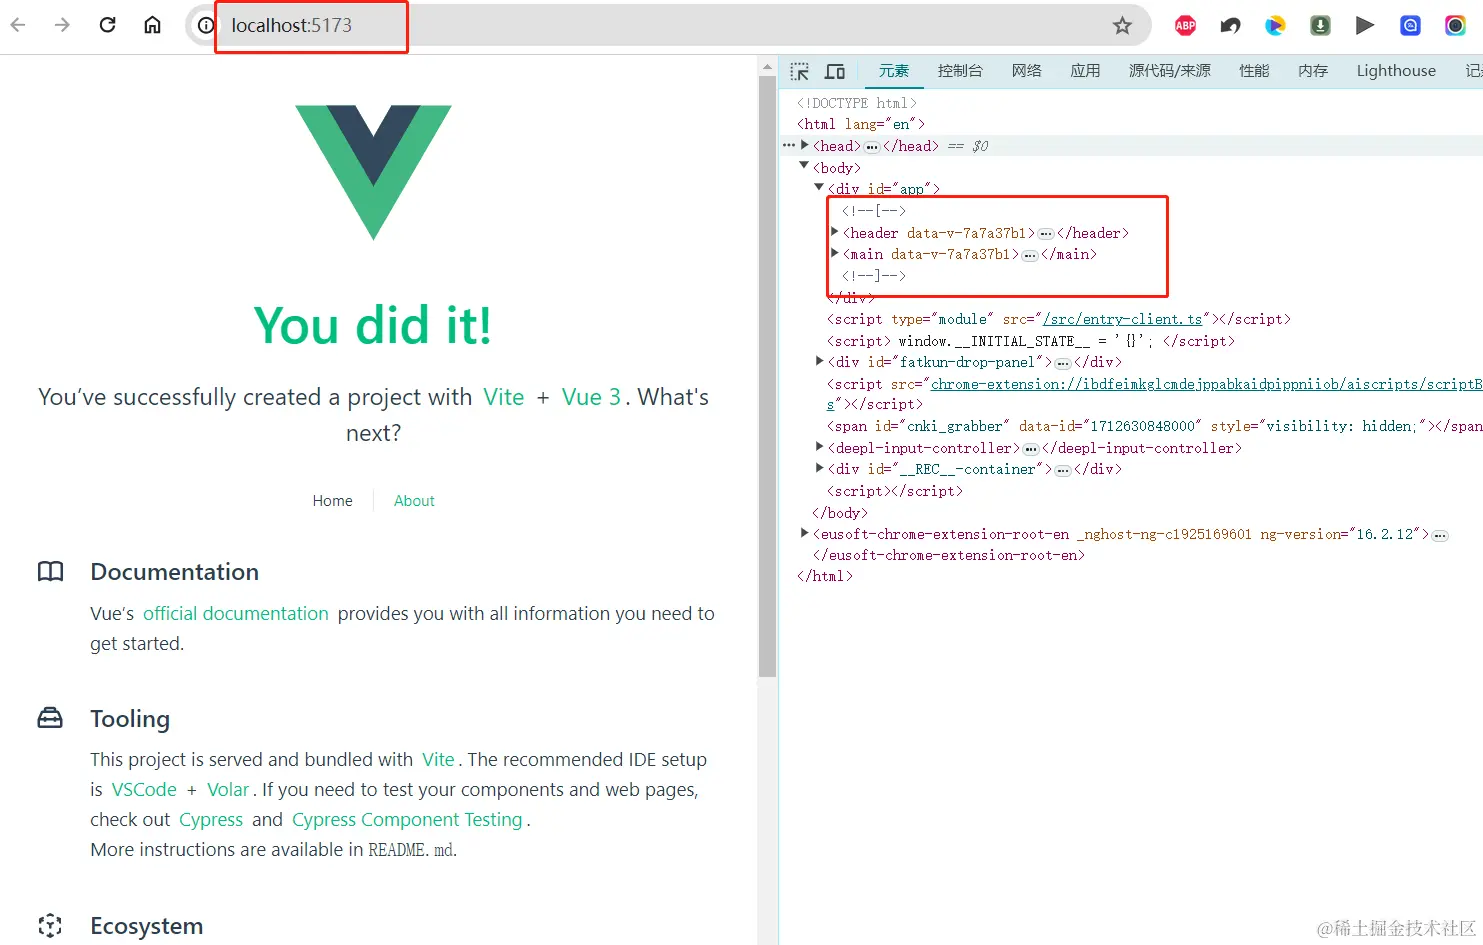This screenshot has width=1483, height=945.
Task: Open the colorful circular profile icon
Action: (1455, 26)
